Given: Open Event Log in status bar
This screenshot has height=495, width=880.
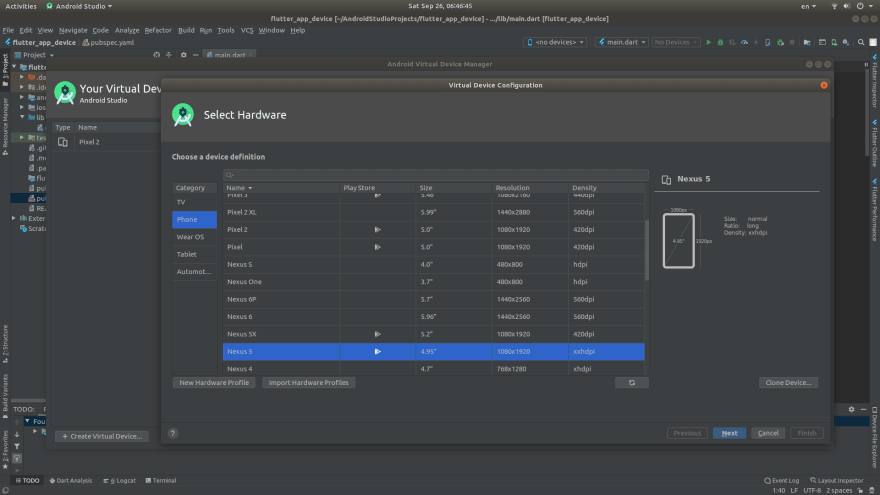Looking at the screenshot, I should point(782,480).
